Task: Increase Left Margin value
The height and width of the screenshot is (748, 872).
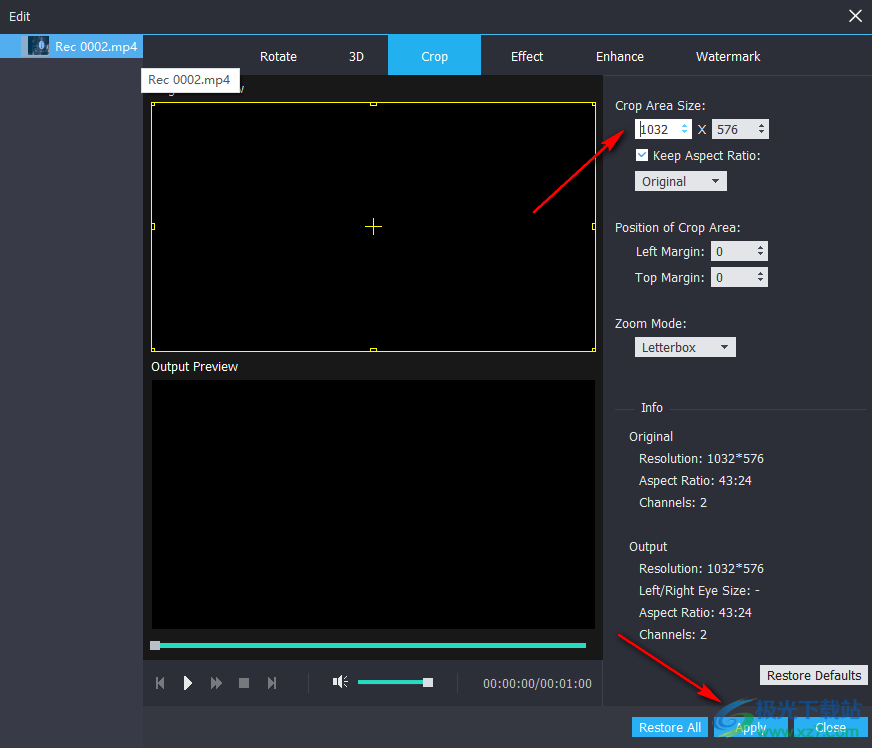Action: 760,247
